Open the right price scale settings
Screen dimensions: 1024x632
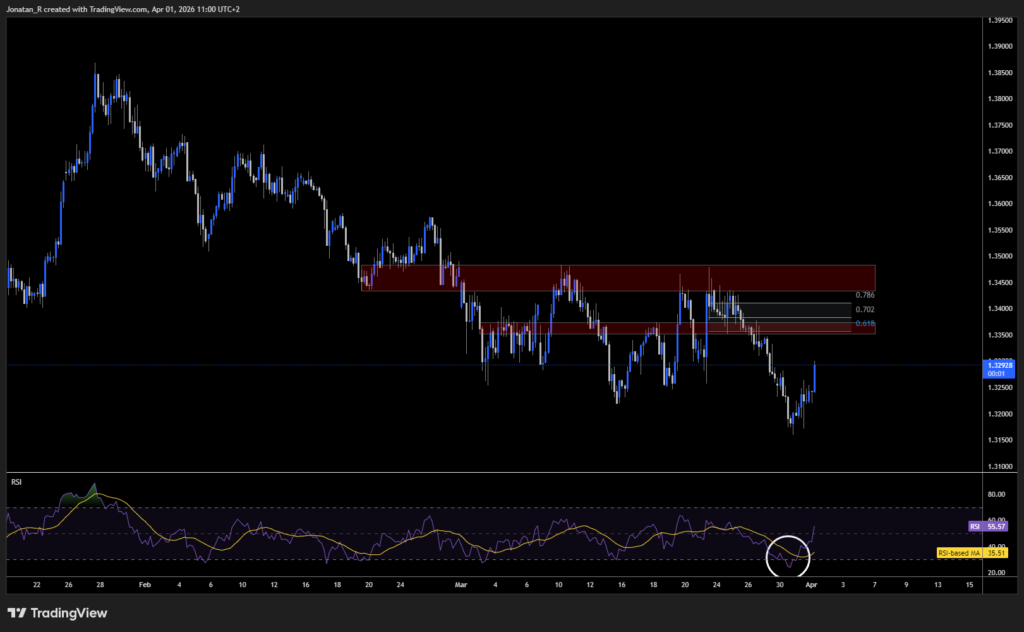click(997, 200)
